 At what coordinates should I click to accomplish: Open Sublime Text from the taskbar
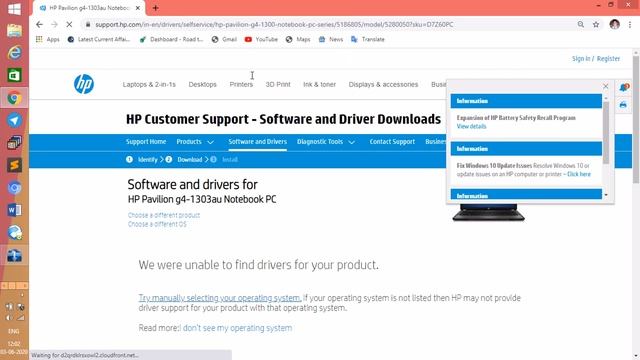coord(14,165)
